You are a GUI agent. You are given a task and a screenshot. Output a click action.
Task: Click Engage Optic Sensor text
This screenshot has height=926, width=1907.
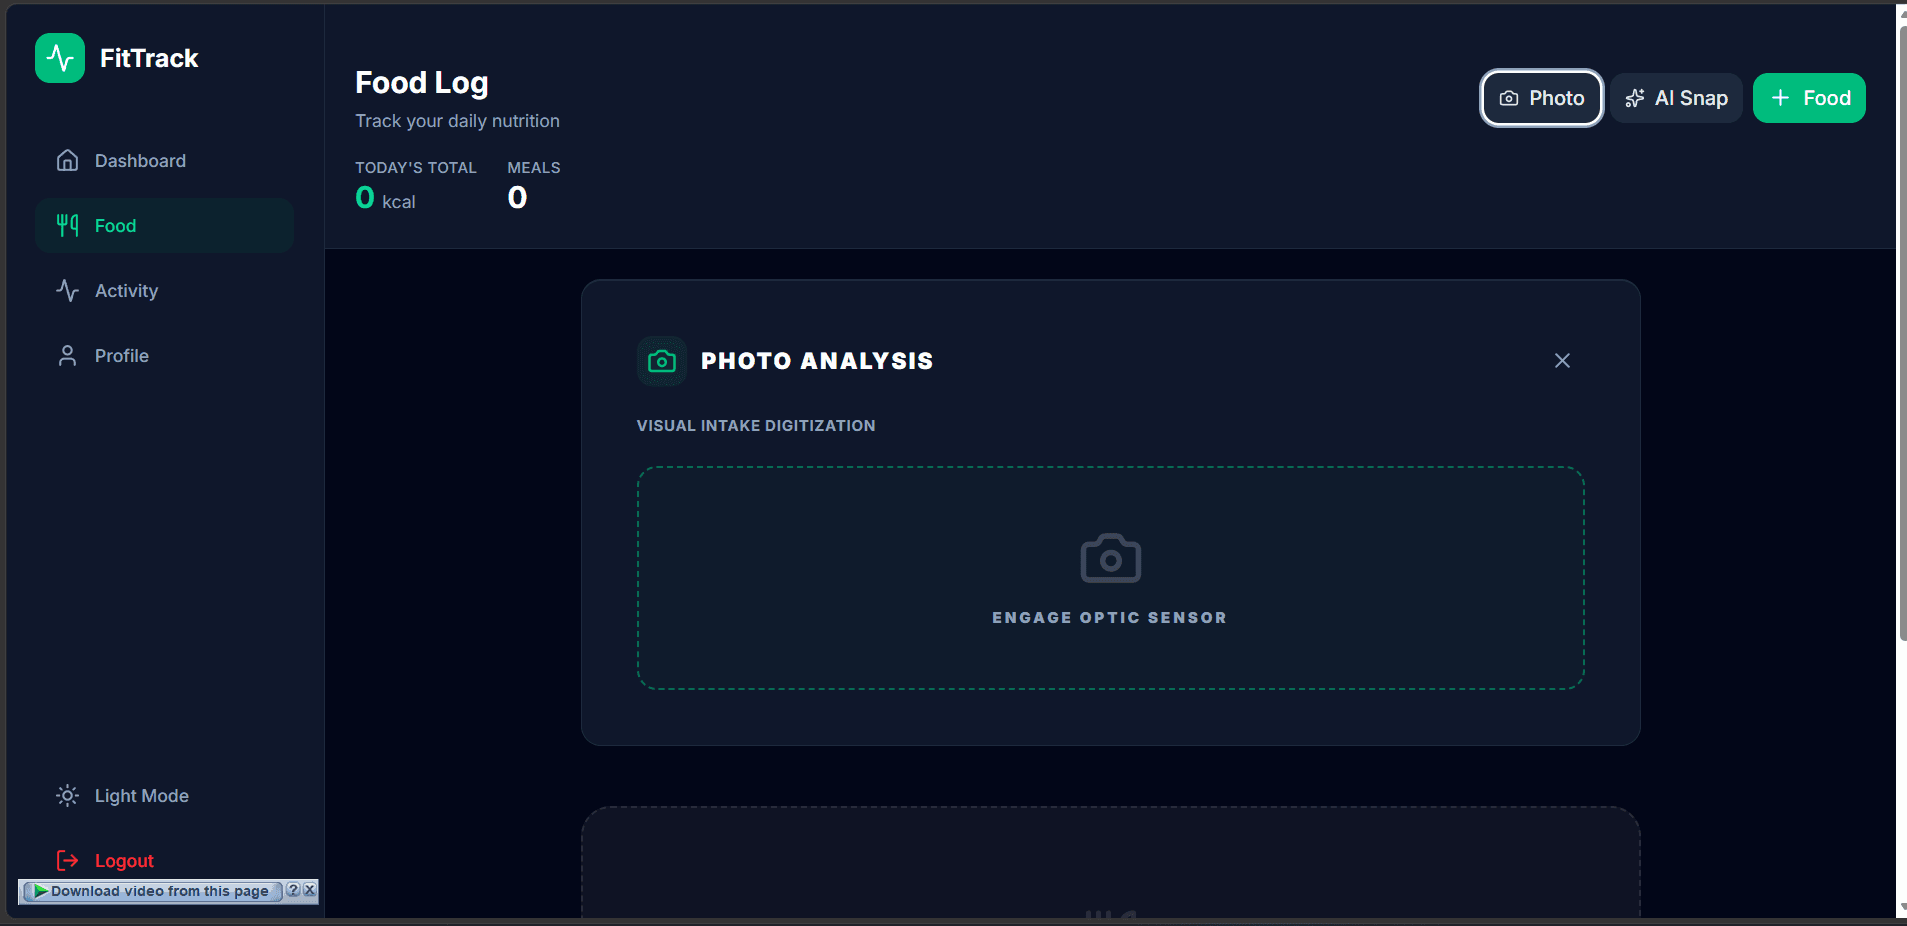click(x=1109, y=618)
